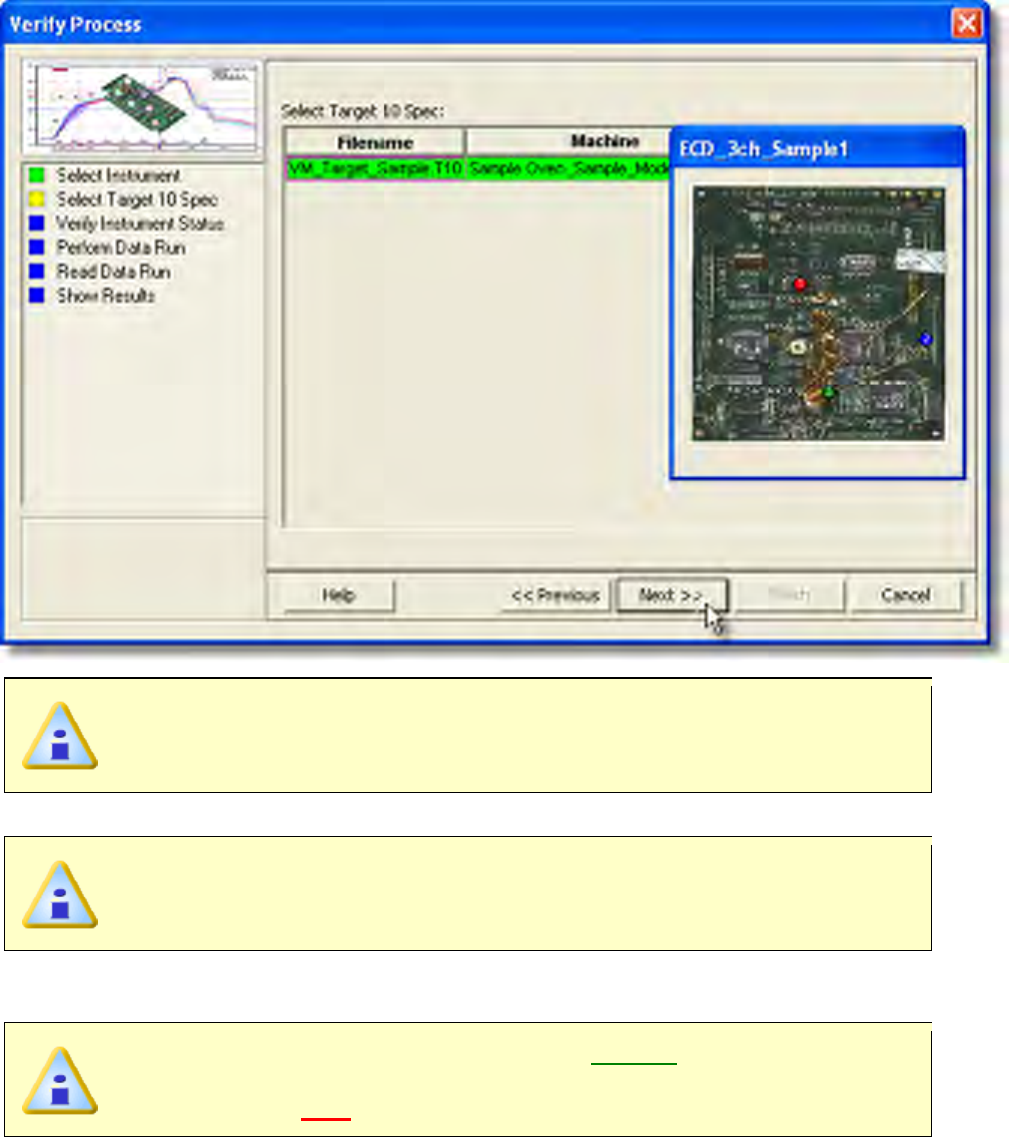Viewport: 1009px width, 1137px height.
Task: Select the VM_Target_Sample T10 filename row
Action: (375, 168)
